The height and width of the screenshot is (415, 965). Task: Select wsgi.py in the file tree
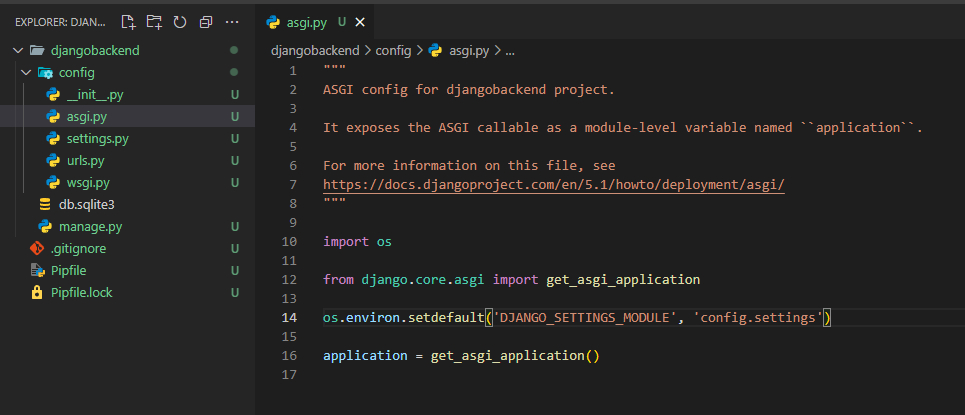click(x=88, y=182)
